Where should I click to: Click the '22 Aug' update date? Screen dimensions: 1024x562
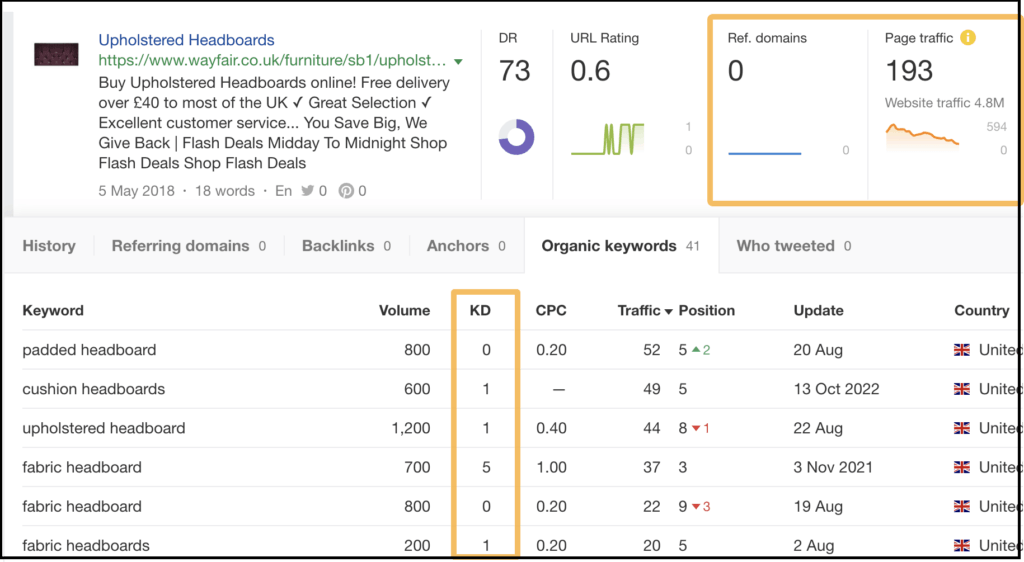[x=818, y=428]
